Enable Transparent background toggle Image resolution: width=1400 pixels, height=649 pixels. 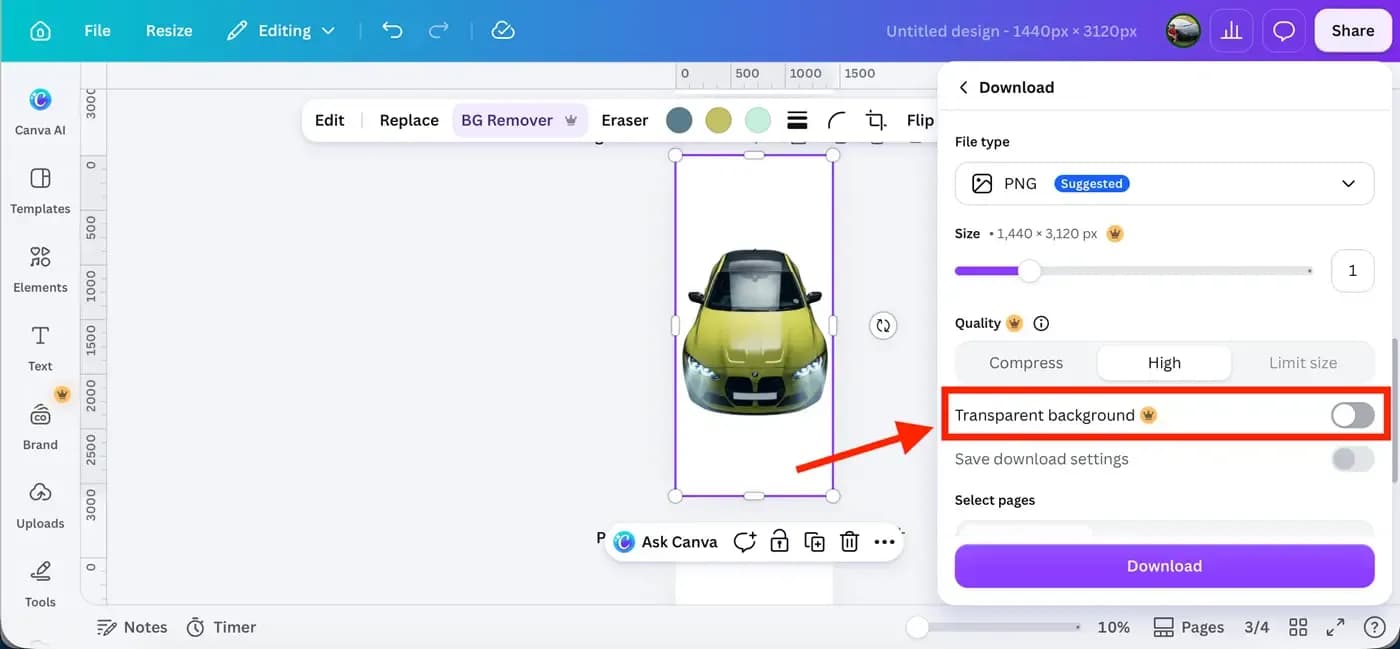1352,415
